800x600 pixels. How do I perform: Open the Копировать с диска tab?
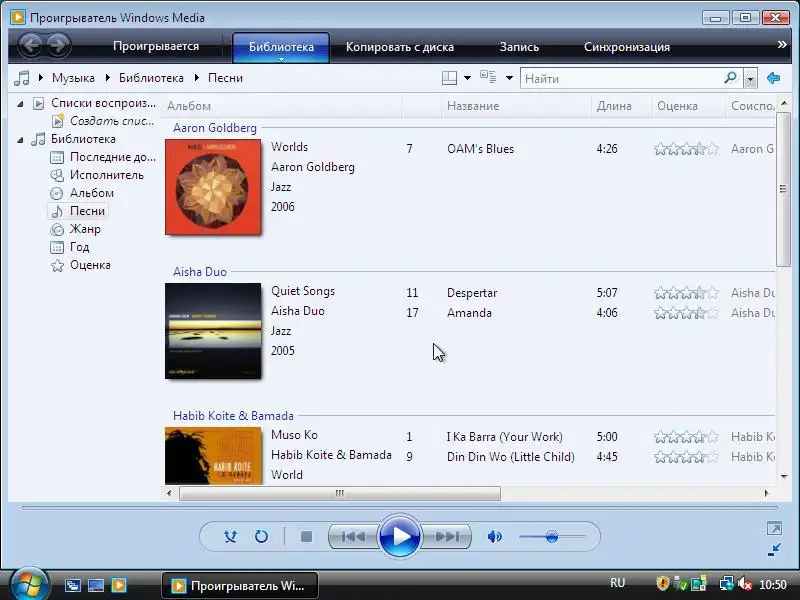pos(399,47)
